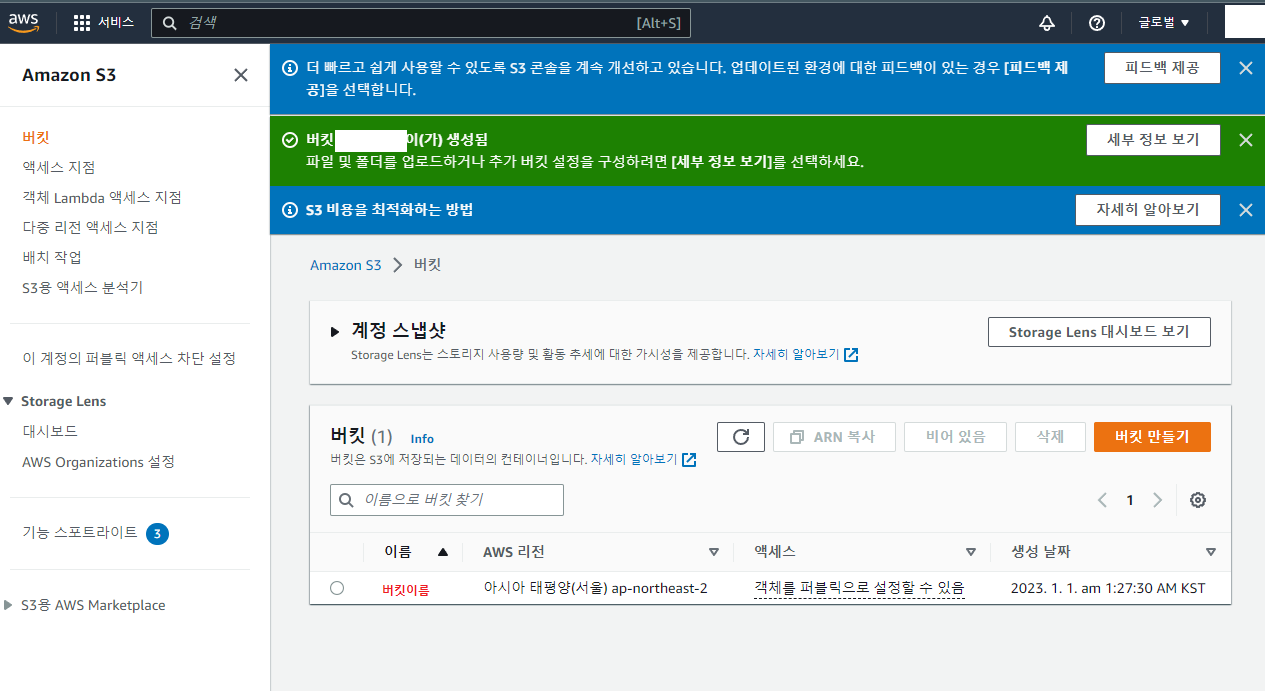Open table preferences gear icon

coord(1198,500)
